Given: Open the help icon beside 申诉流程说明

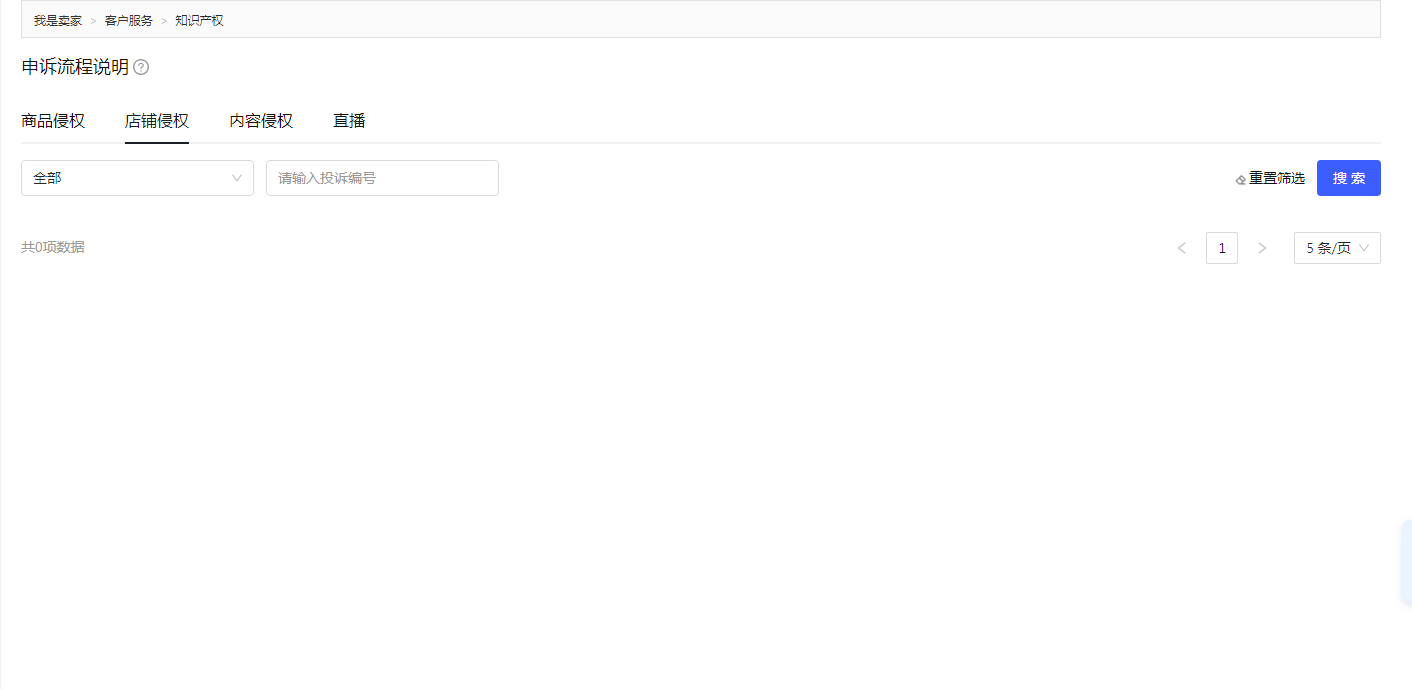Looking at the screenshot, I should (x=141, y=67).
